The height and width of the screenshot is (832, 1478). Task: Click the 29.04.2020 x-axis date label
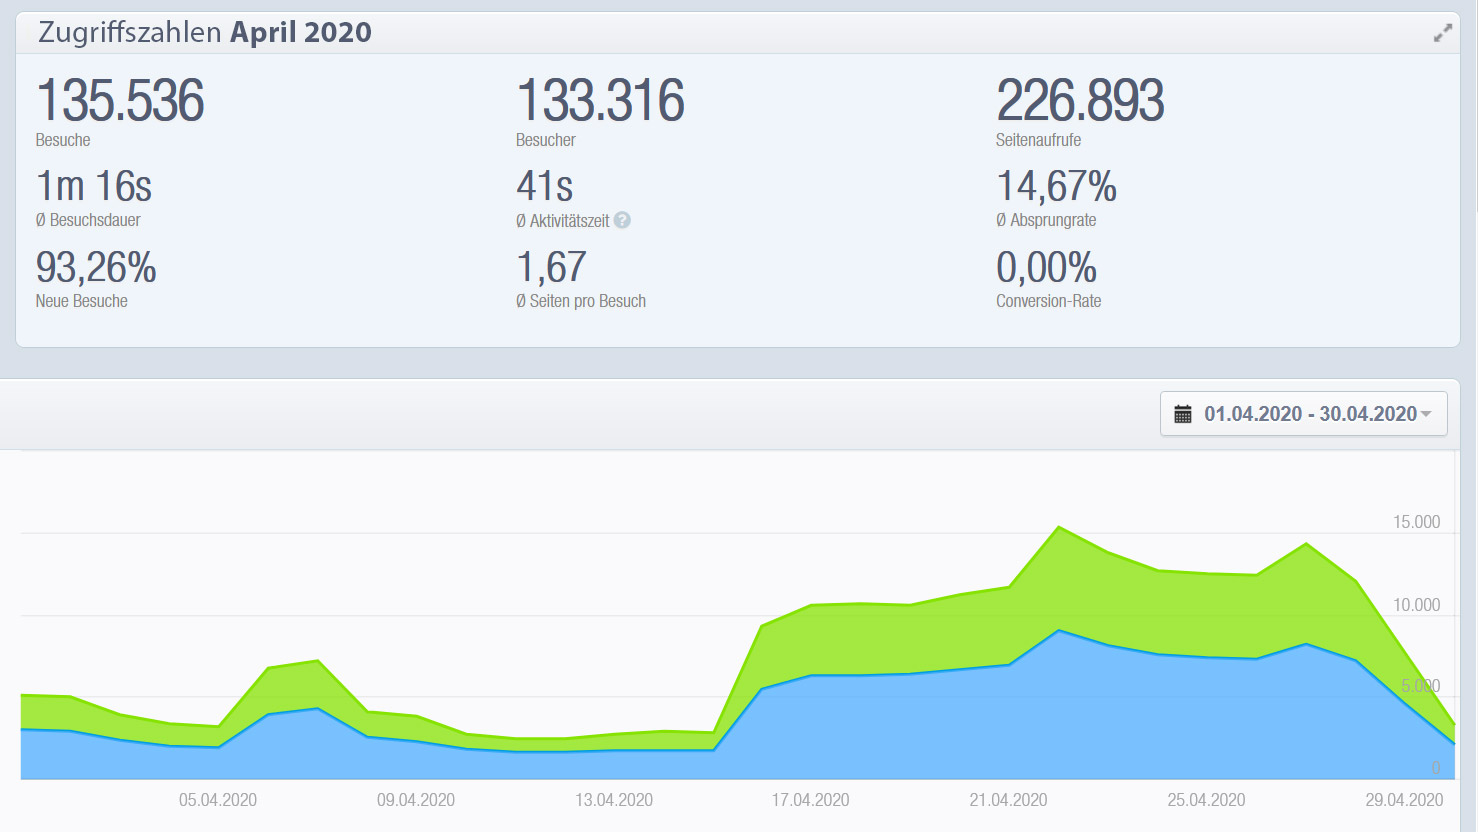pyautogui.click(x=1404, y=800)
